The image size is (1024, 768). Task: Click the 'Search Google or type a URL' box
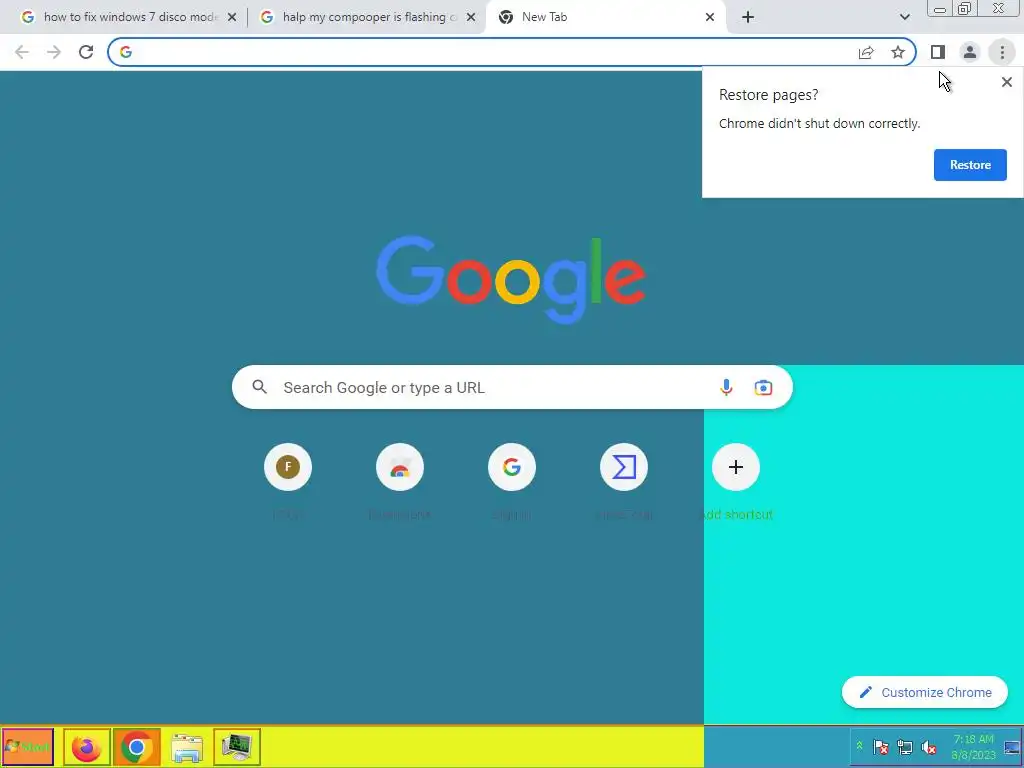tap(512, 387)
